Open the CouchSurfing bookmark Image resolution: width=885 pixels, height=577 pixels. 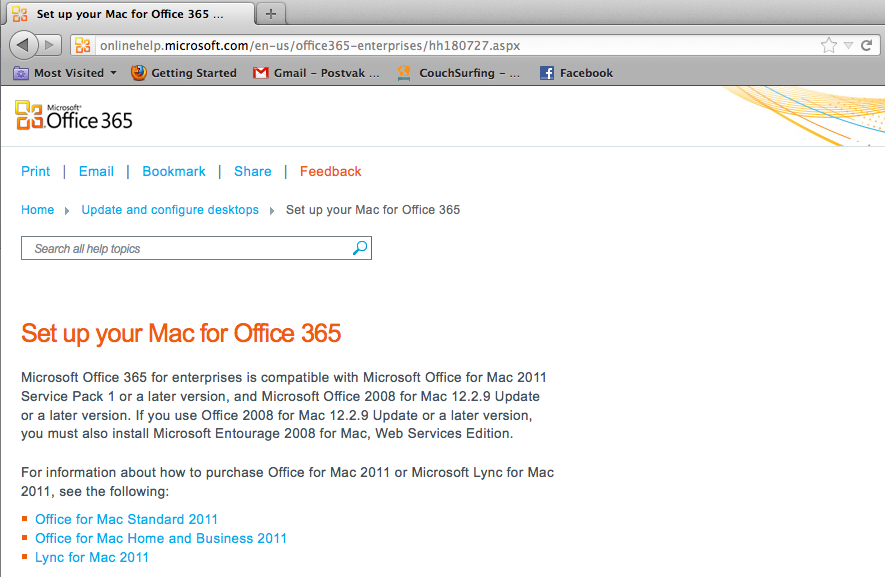click(458, 73)
